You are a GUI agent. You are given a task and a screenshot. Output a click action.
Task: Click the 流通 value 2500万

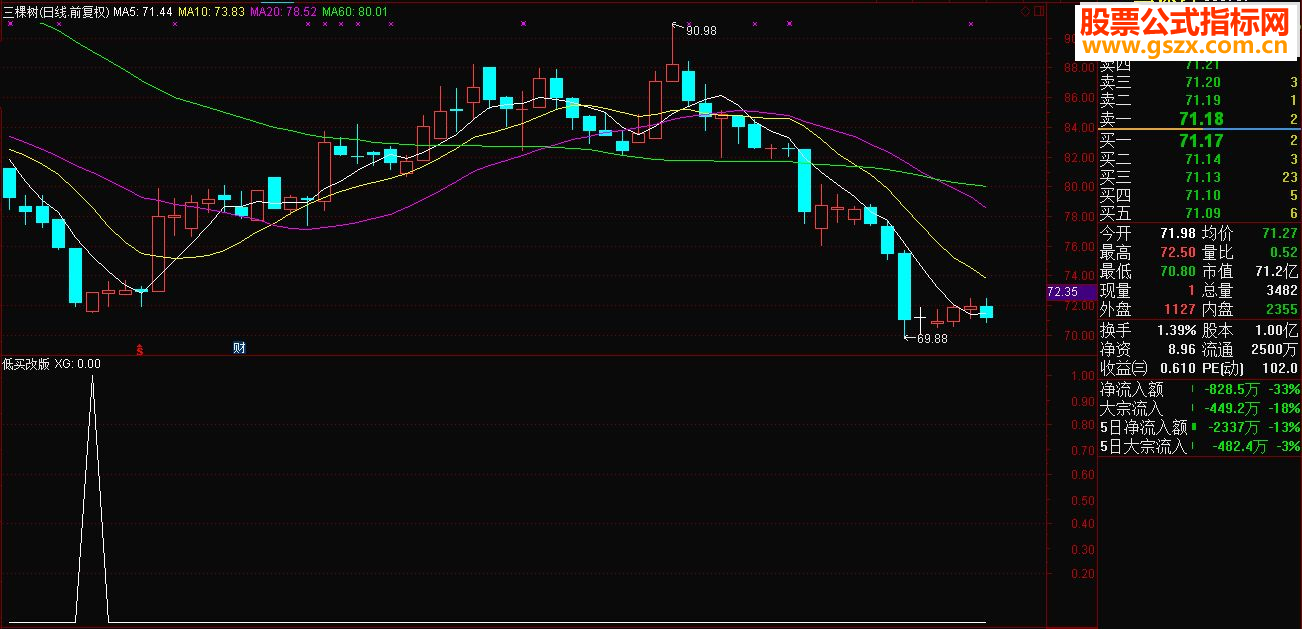click(1276, 350)
